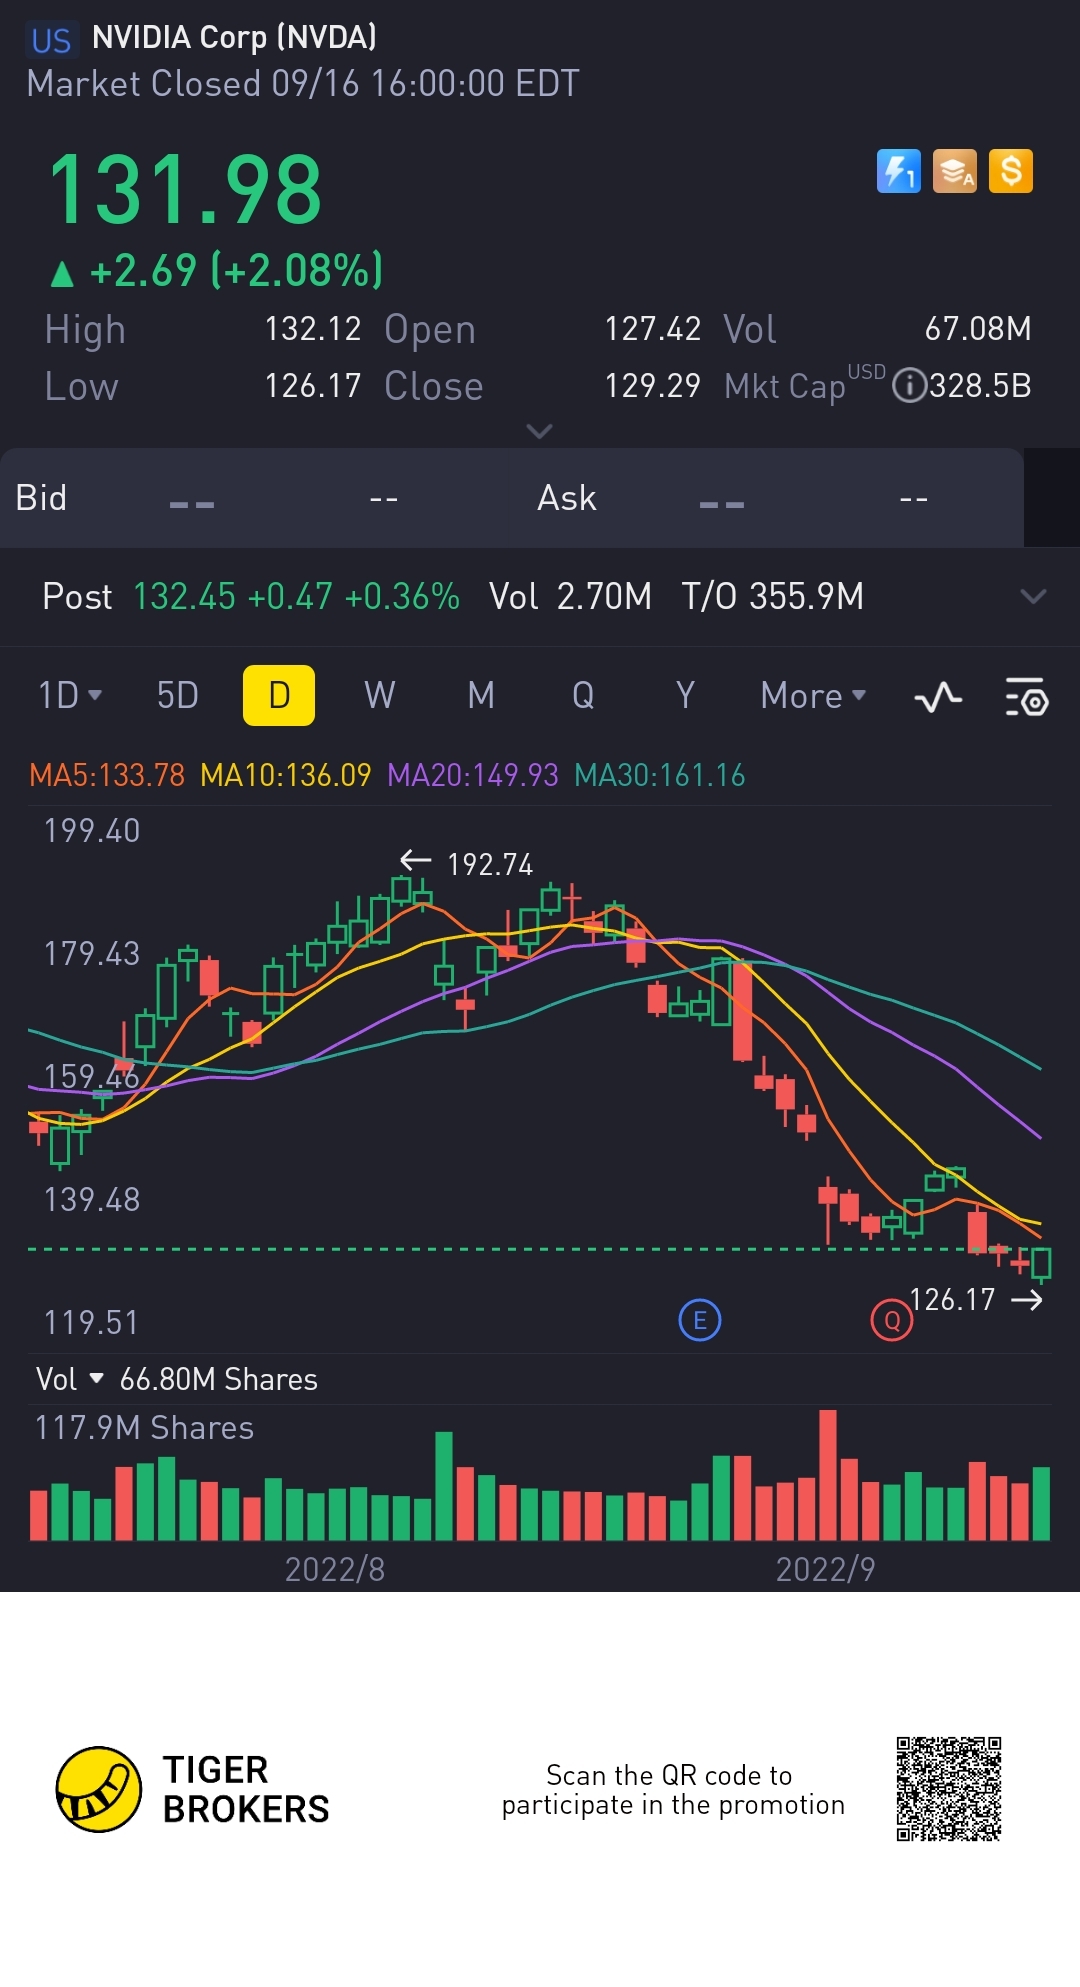The width and height of the screenshot is (1080, 1987).
Task: Tap the 66.80M Shares volume reading
Action: tap(218, 1379)
